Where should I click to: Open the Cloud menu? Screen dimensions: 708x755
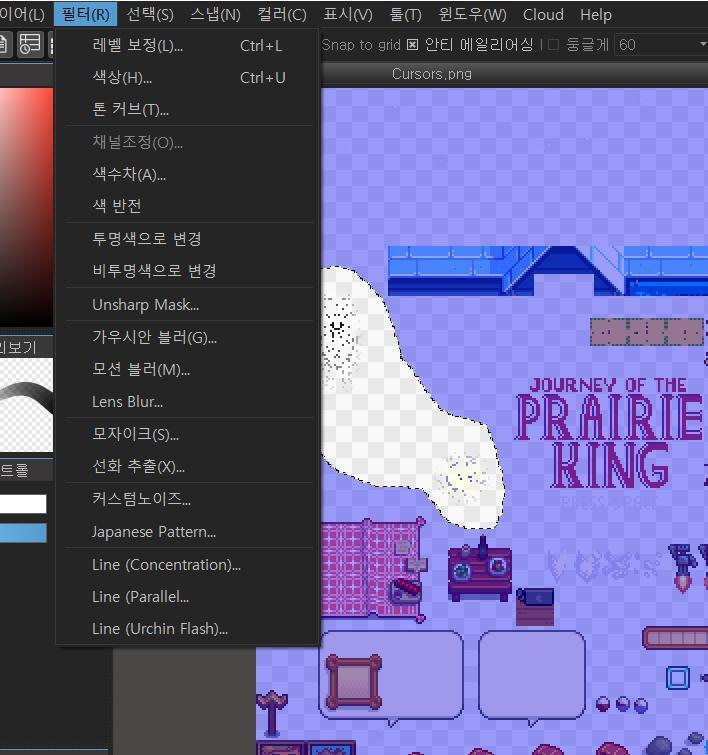[543, 14]
